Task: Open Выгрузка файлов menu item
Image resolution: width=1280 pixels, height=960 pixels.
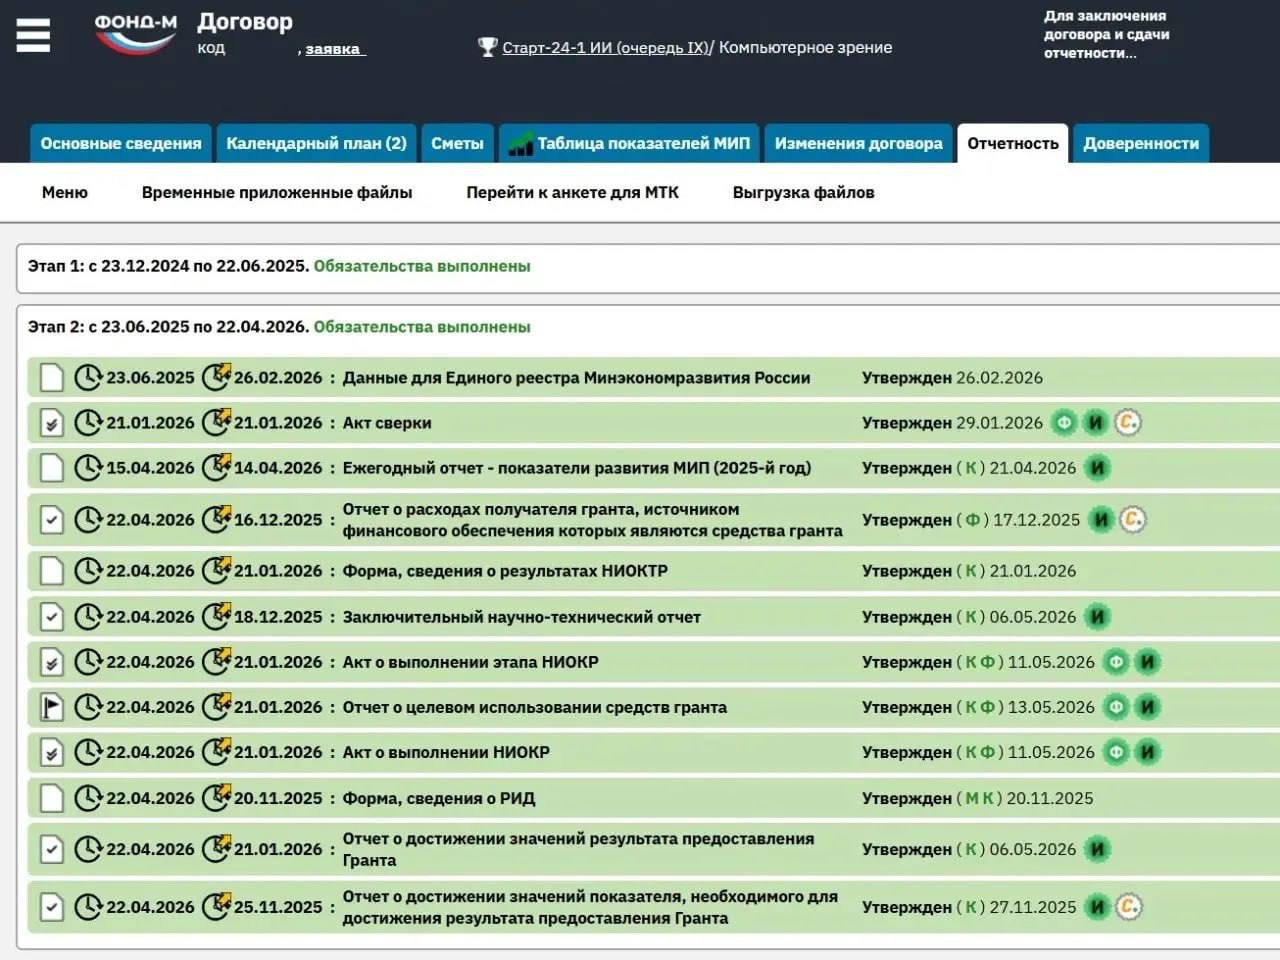Action: (x=803, y=192)
